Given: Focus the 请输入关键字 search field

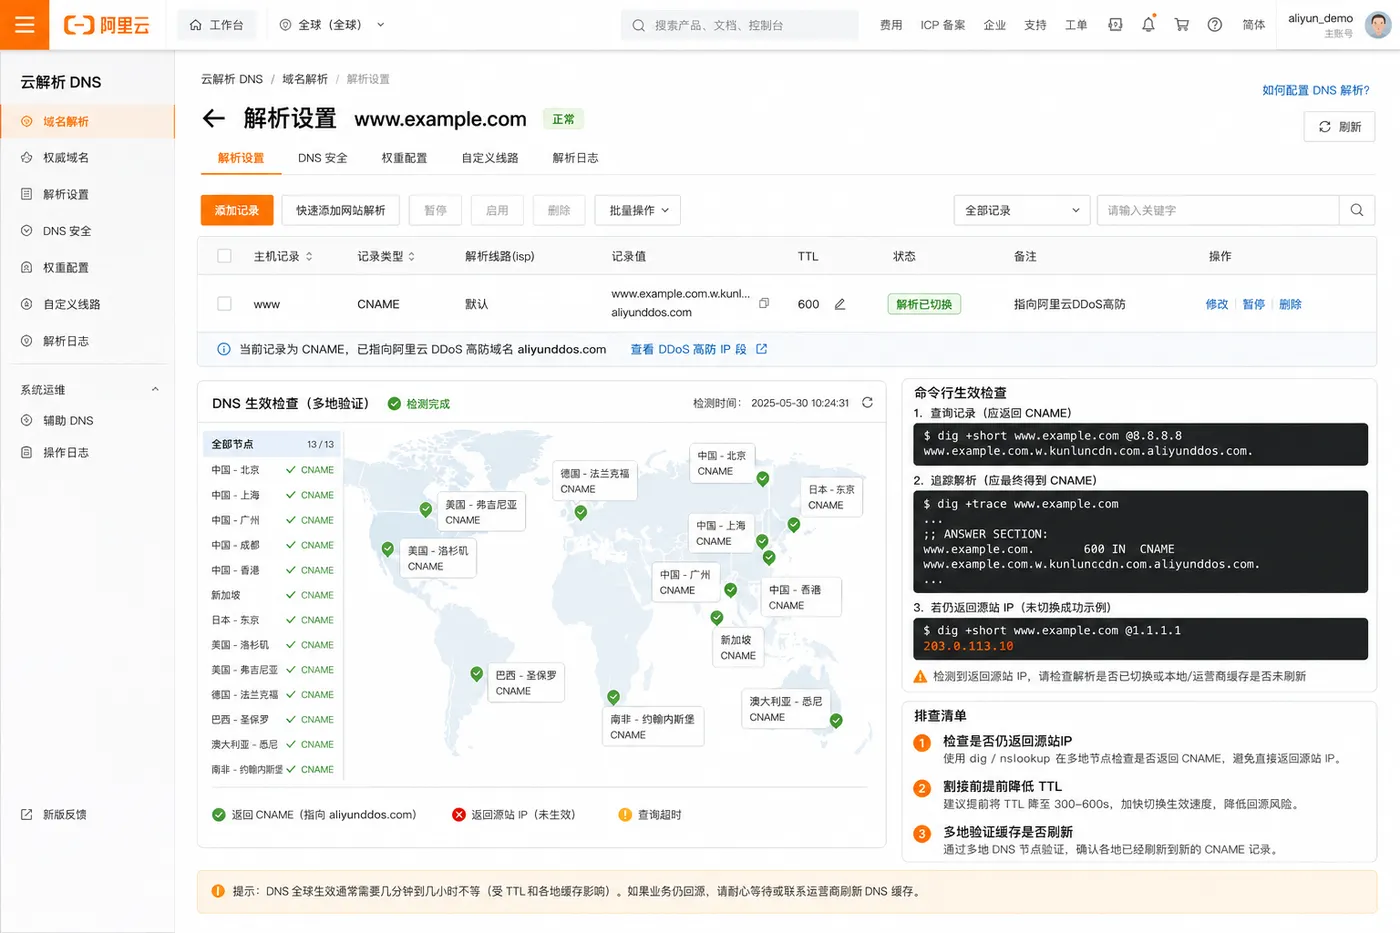Looking at the screenshot, I should [x=1217, y=210].
